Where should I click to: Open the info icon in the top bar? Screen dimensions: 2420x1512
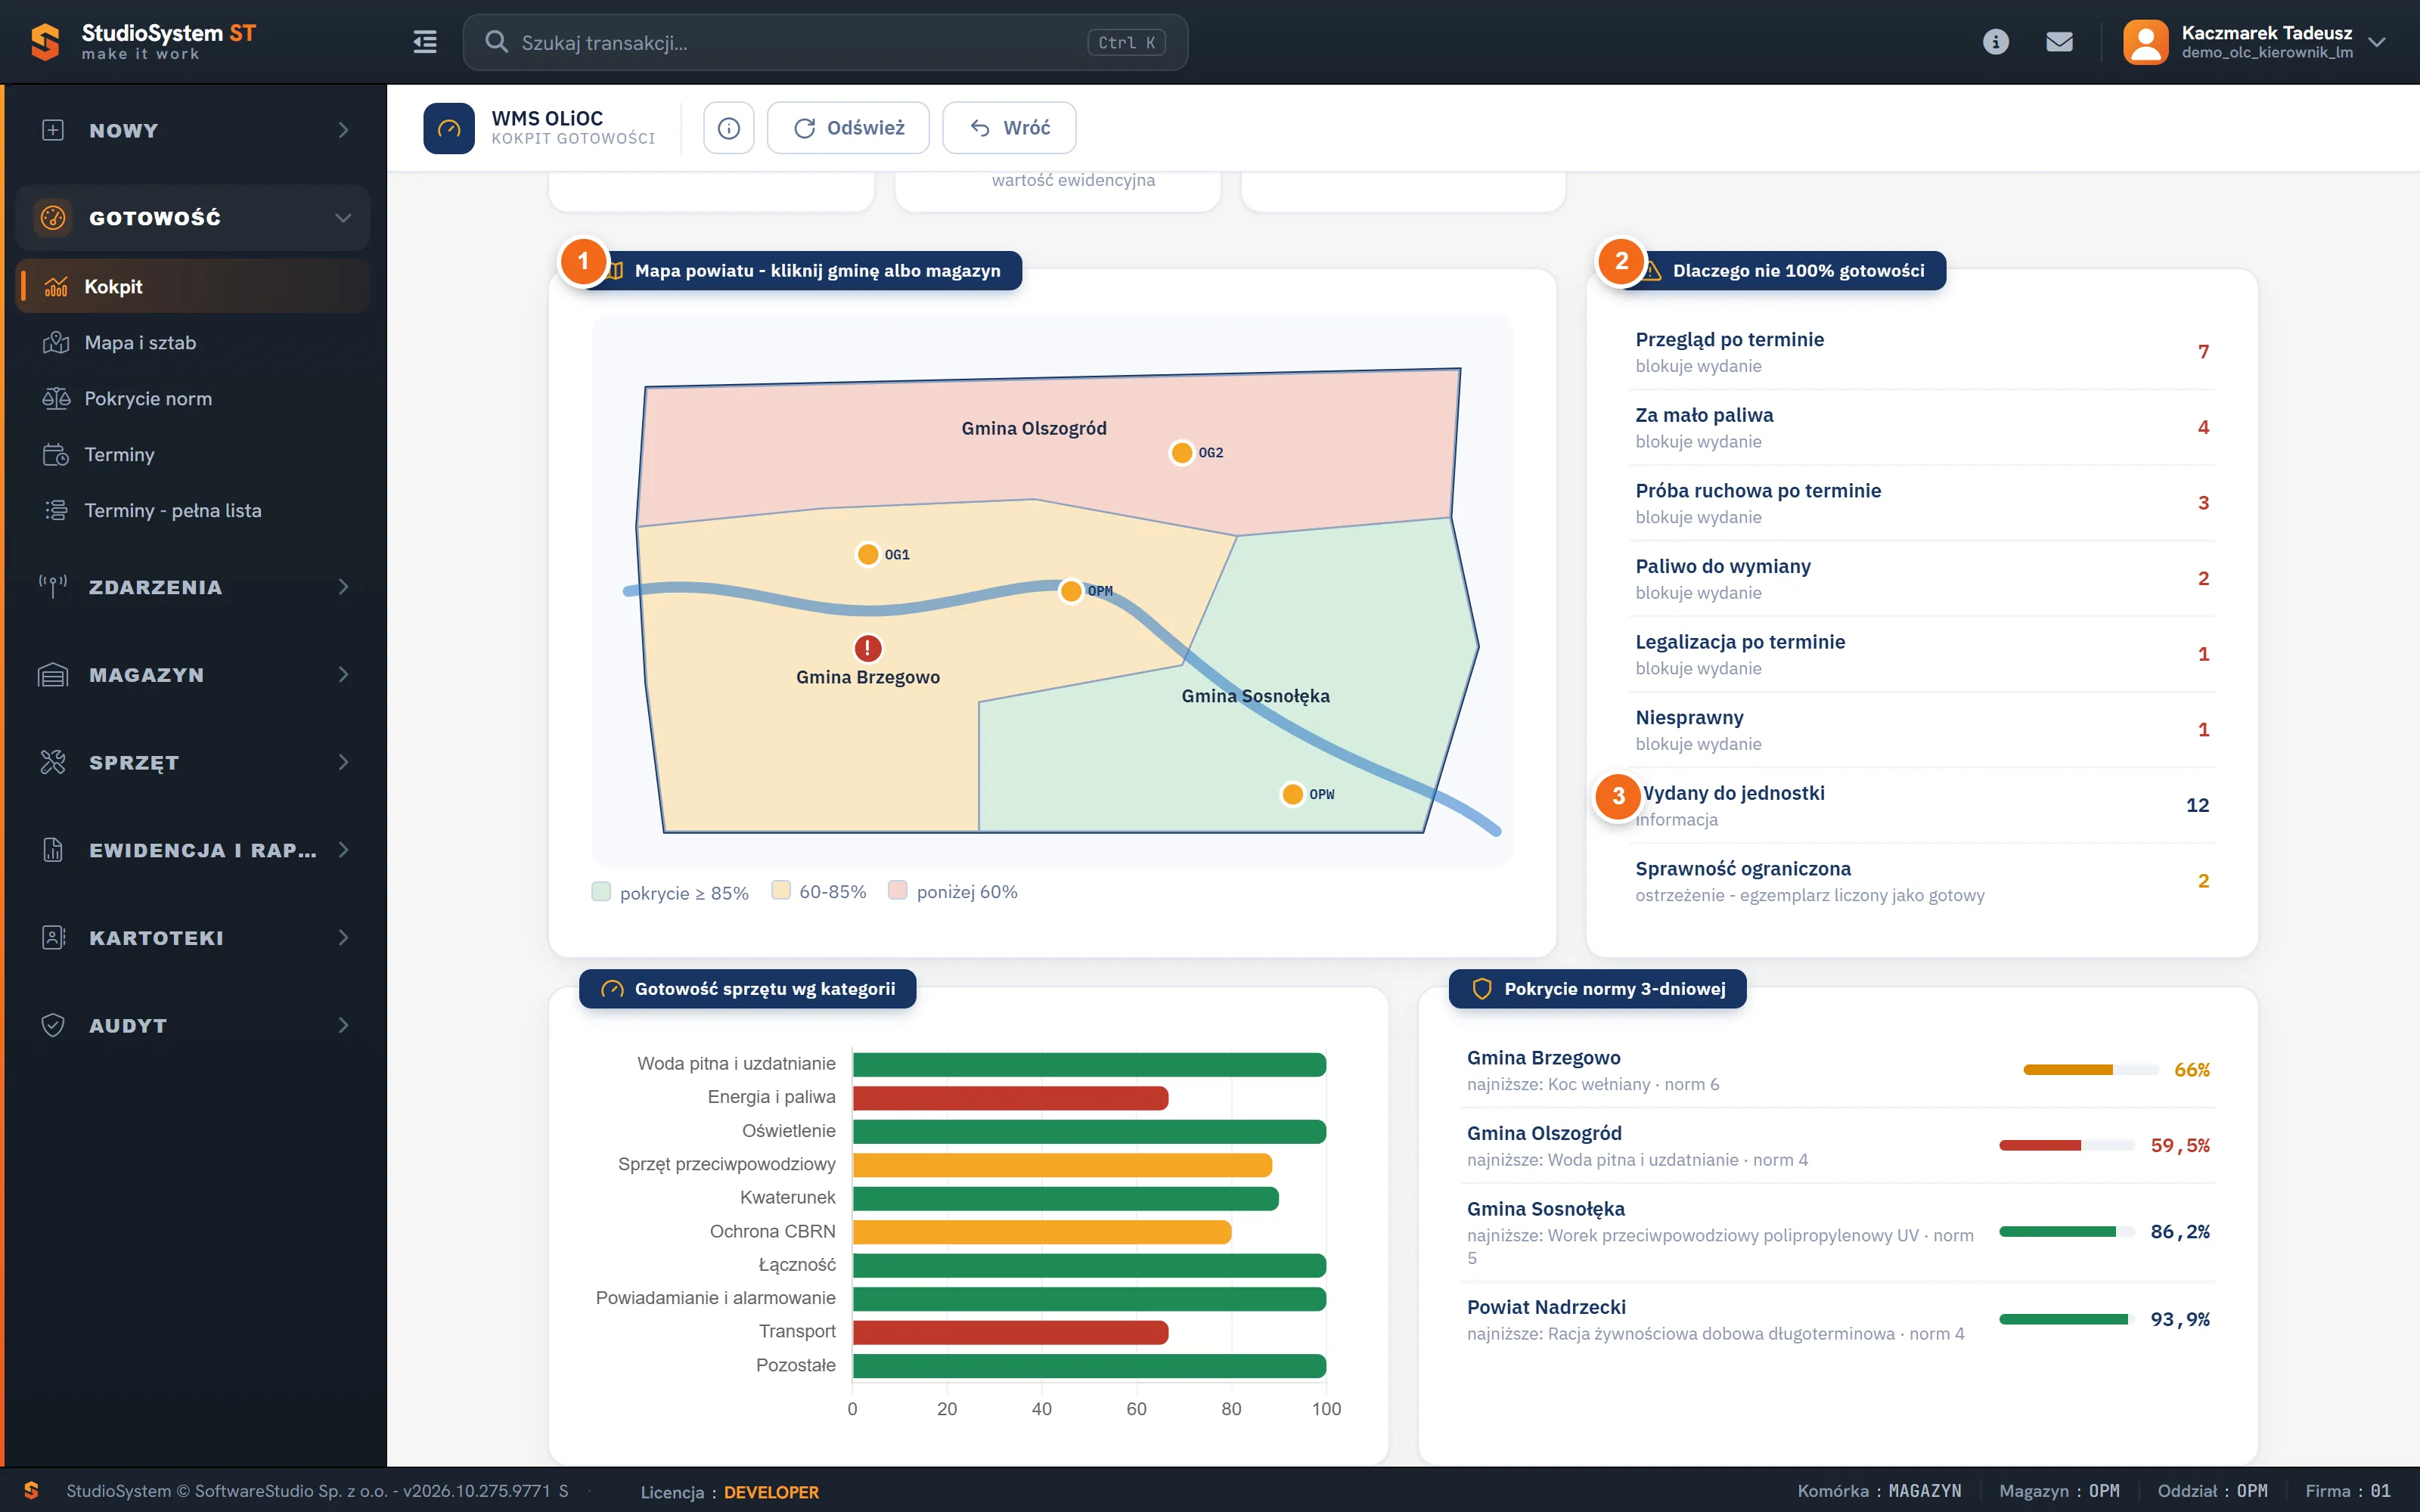tap(1995, 42)
